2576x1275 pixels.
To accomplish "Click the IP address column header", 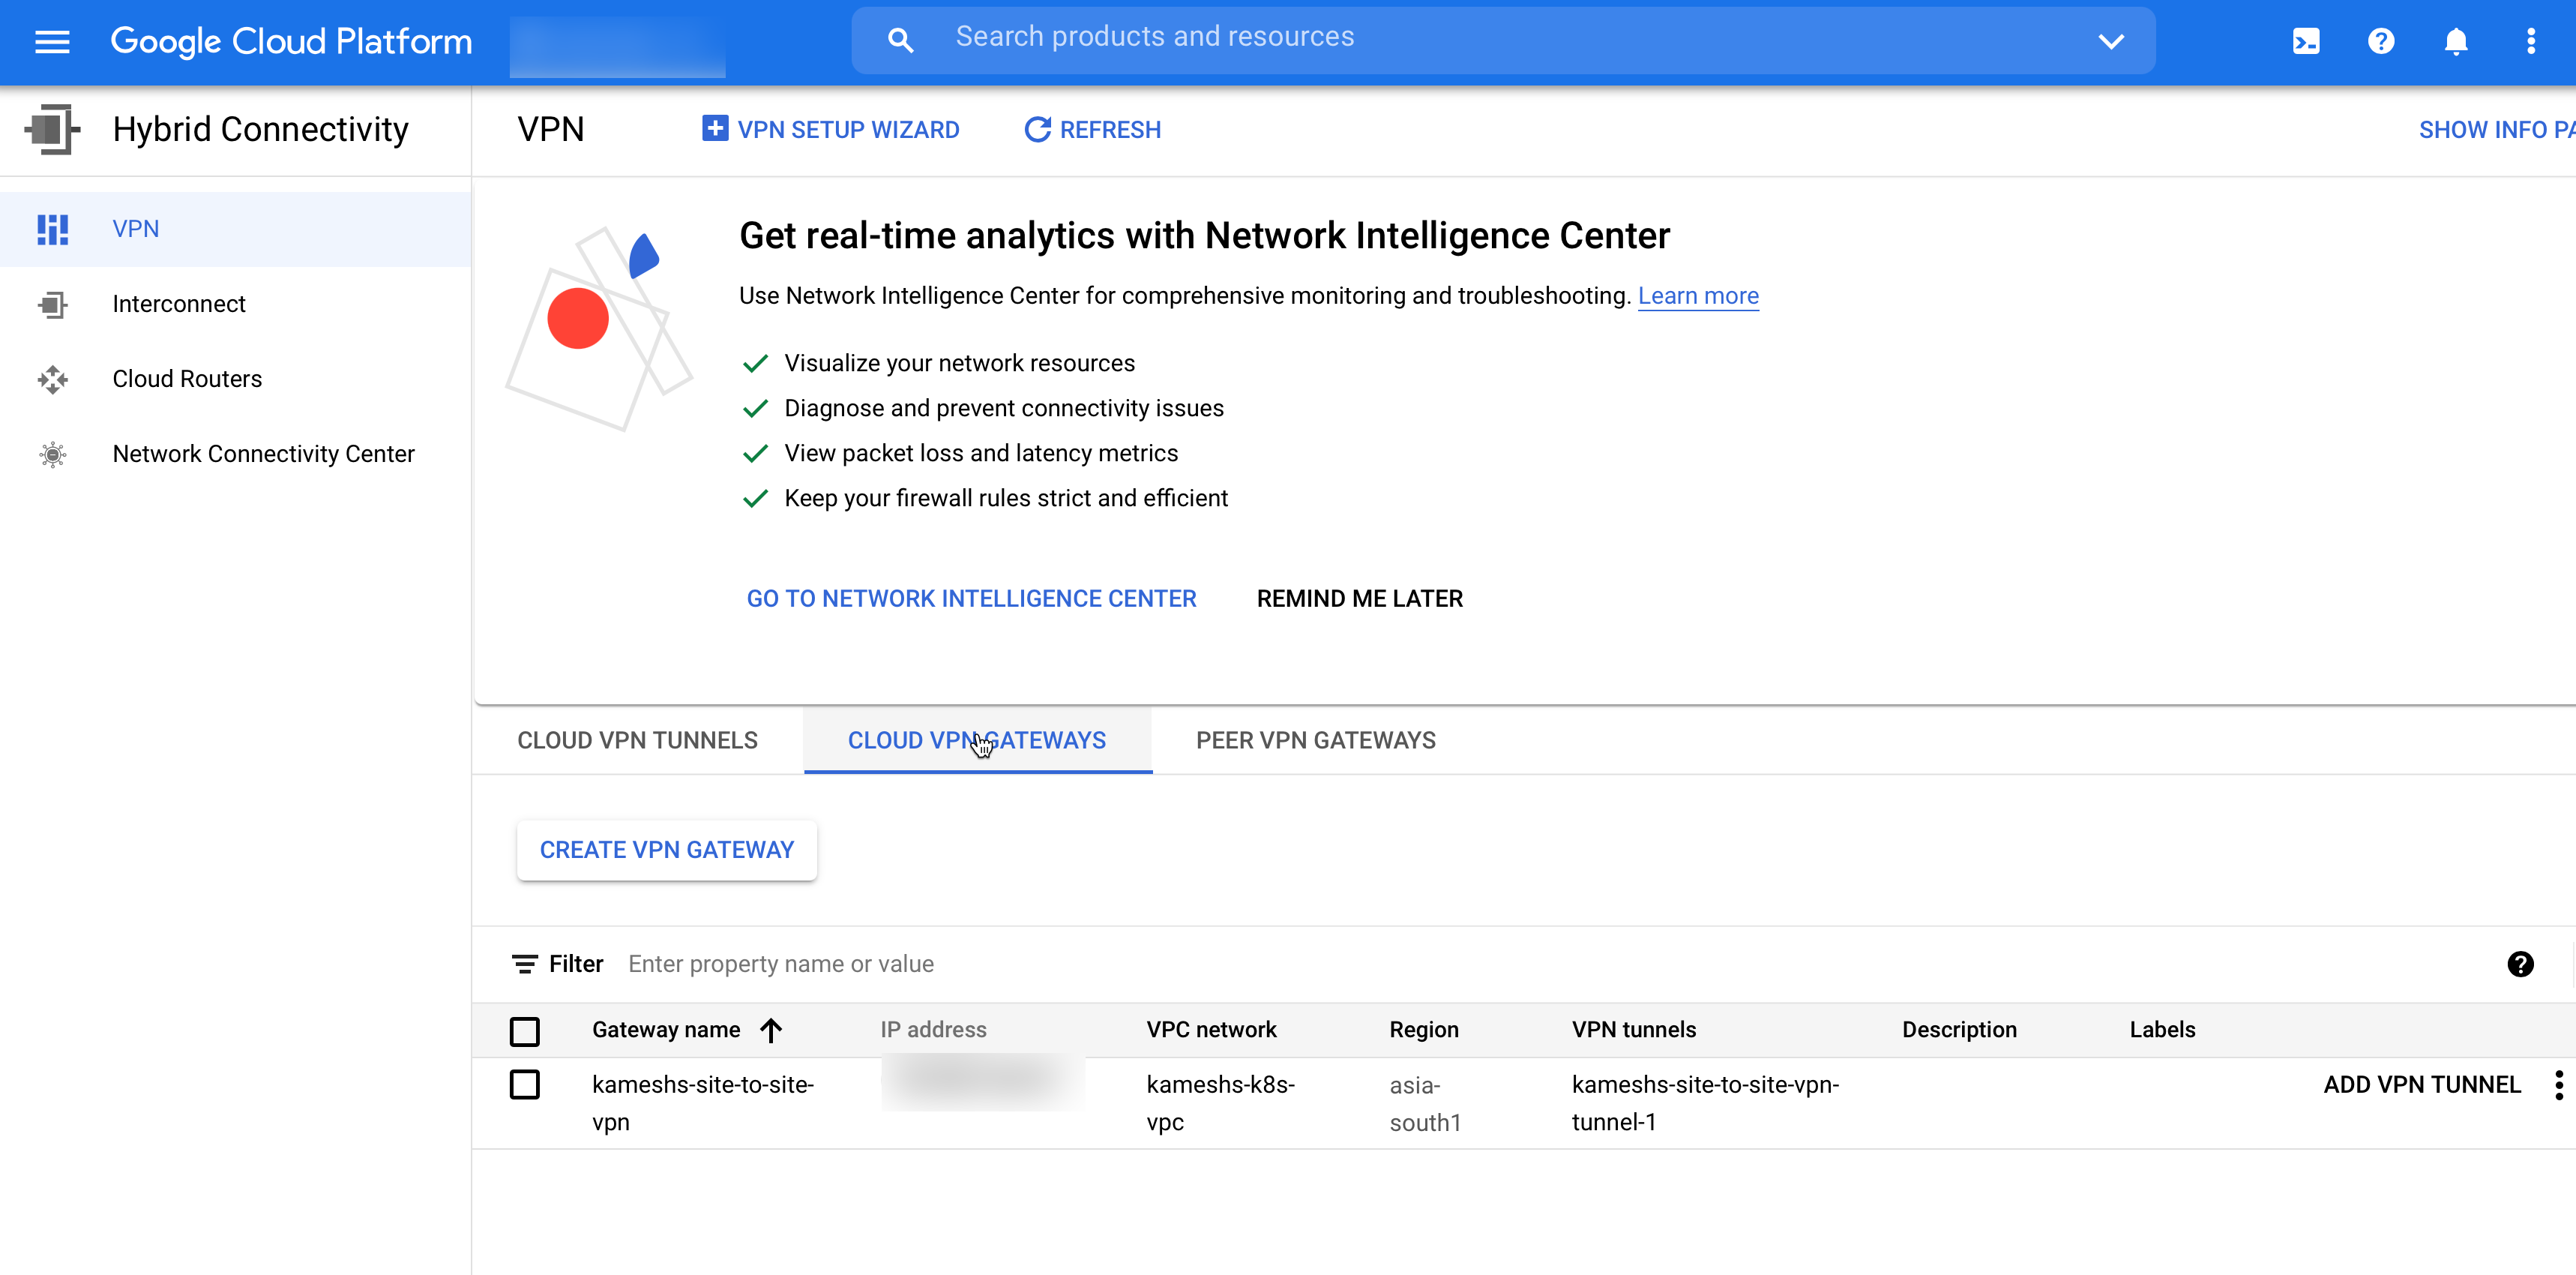I will coord(932,1030).
